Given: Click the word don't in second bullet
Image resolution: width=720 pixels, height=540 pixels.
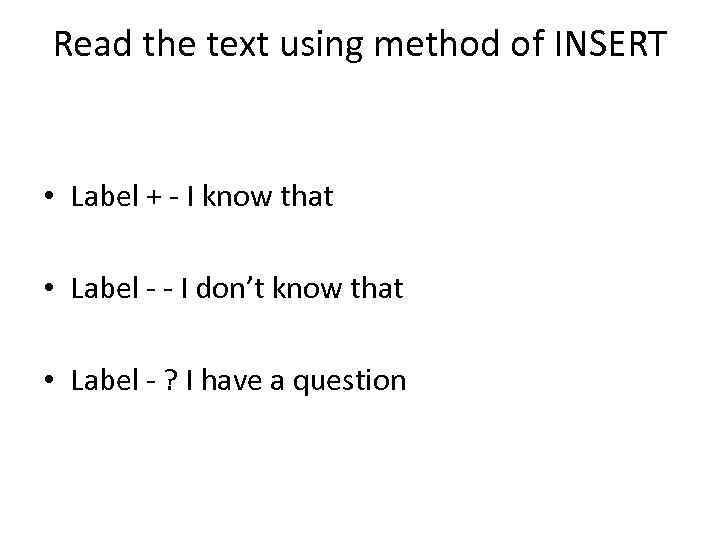Looking at the screenshot, I should click(234, 289).
